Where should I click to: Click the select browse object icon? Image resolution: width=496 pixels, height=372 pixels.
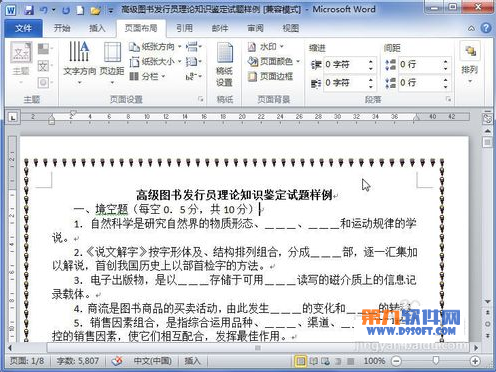pyautogui.click(x=487, y=324)
